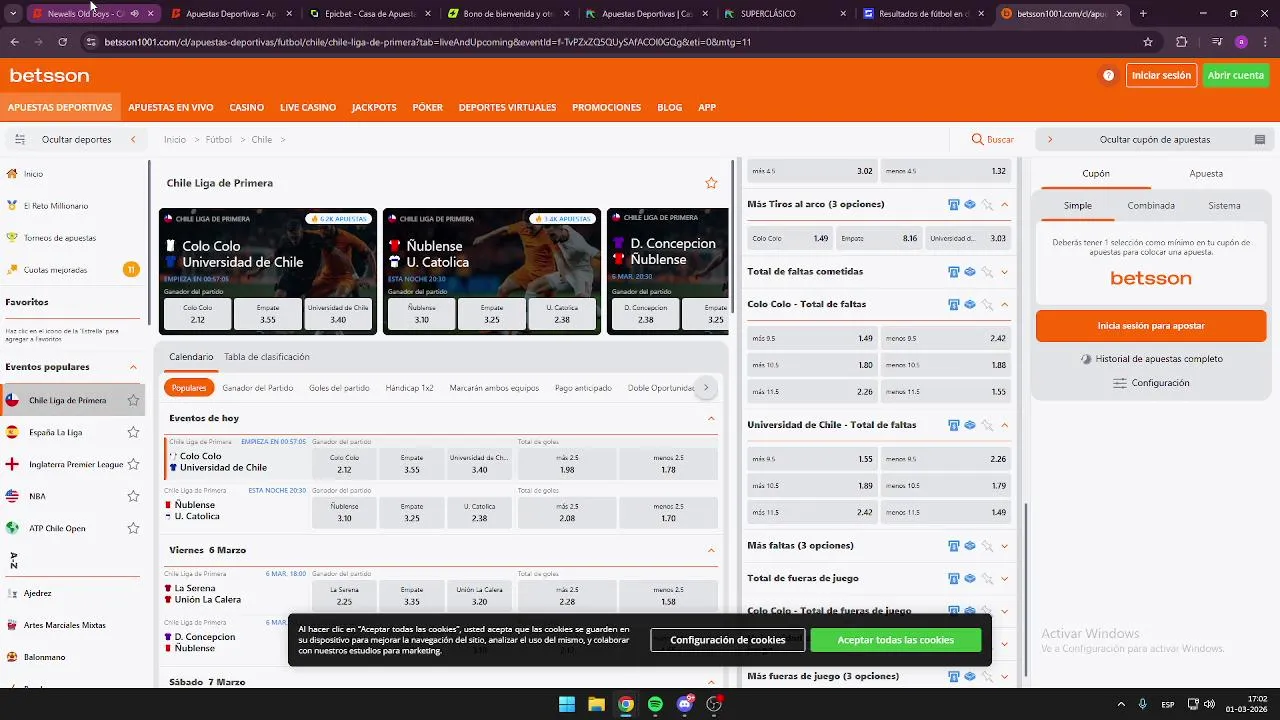The height and width of the screenshot is (720, 1280).
Task: Expand the Más faltas (3 opciones) market
Action: coord(1005,546)
